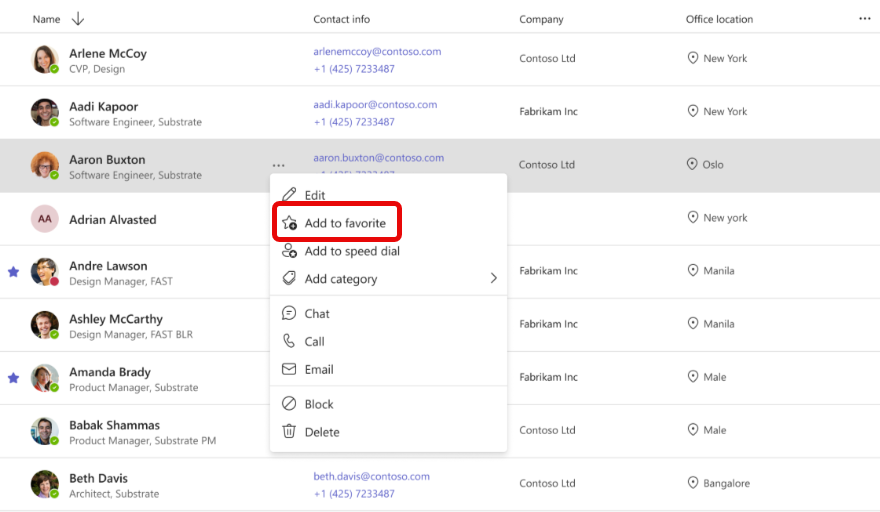Screen dimensions: 880x512
Task: Click the Call phone icon in menu
Action: (289, 341)
